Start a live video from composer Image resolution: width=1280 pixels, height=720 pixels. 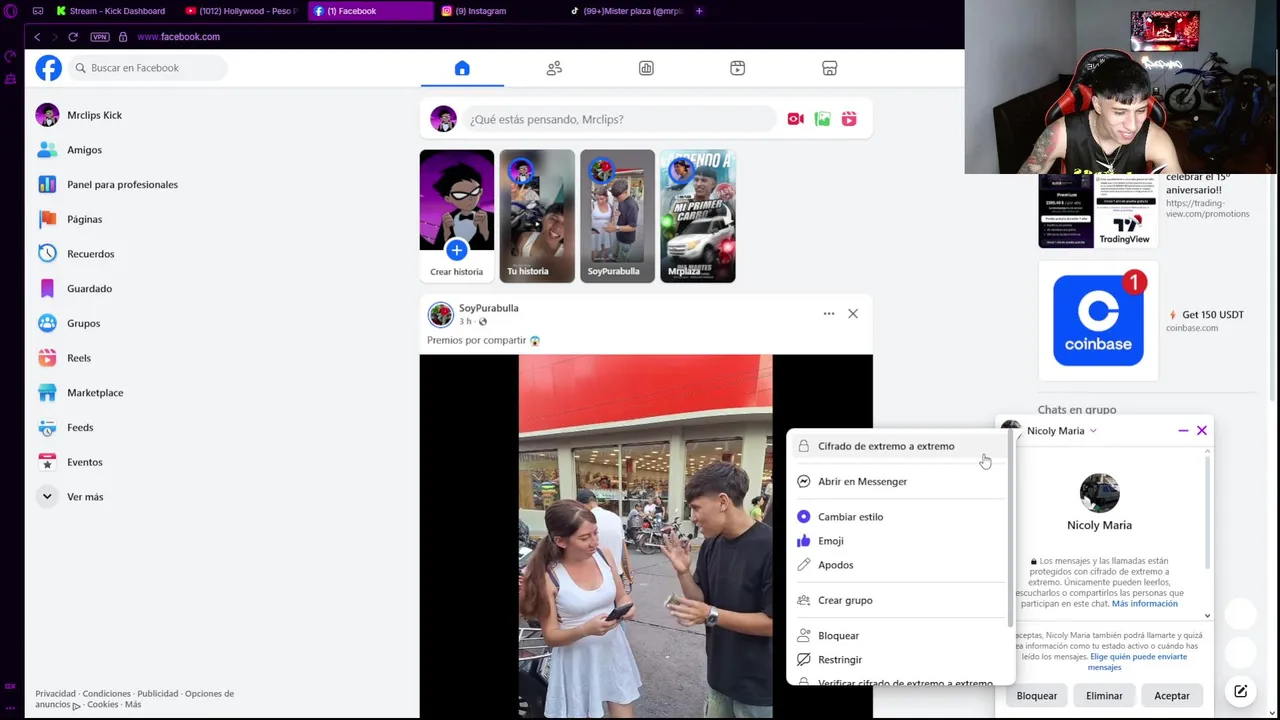tap(795, 119)
